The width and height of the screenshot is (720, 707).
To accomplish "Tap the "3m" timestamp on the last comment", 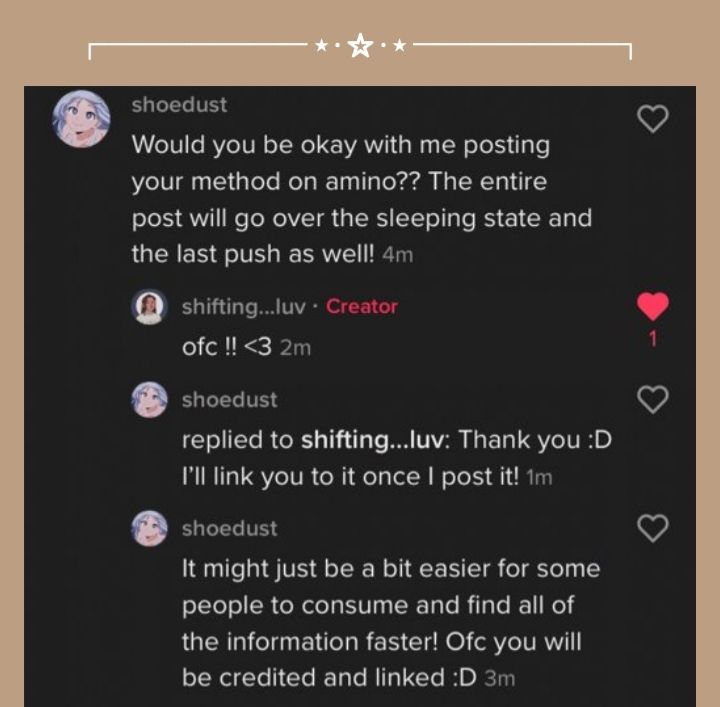I will pos(499,679).
